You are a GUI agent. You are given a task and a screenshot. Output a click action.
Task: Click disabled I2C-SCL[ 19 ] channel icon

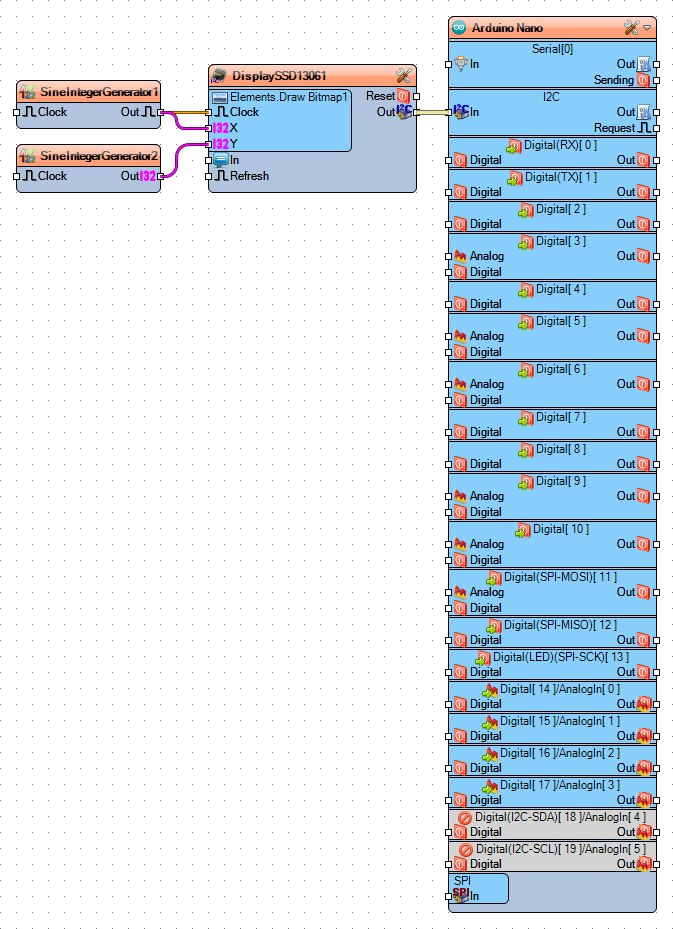[466, 850]
